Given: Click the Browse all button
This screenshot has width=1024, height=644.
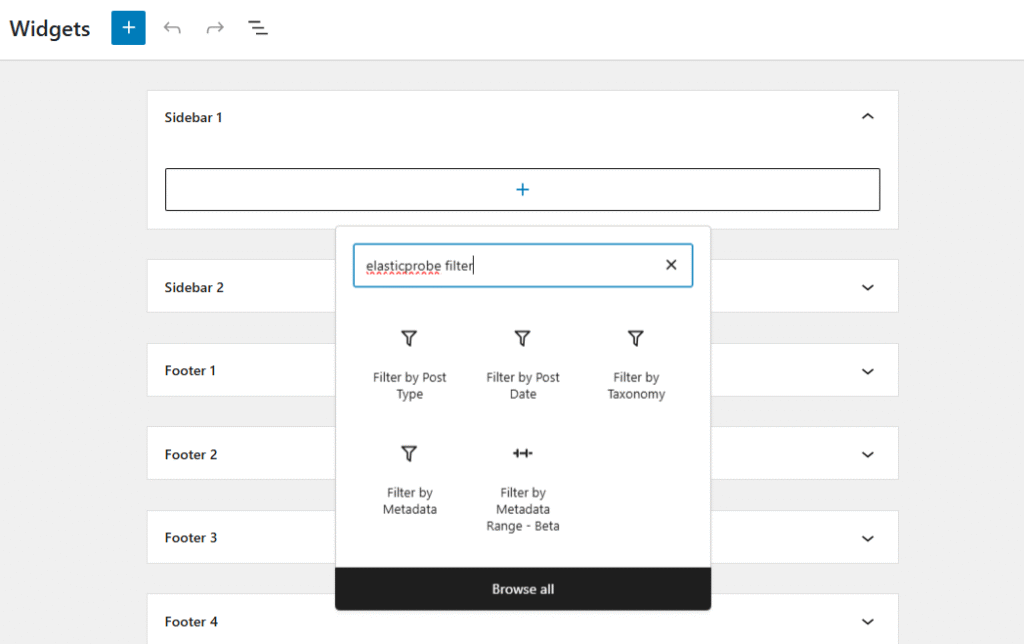Looking at the screenshot, I should (522, 589).
